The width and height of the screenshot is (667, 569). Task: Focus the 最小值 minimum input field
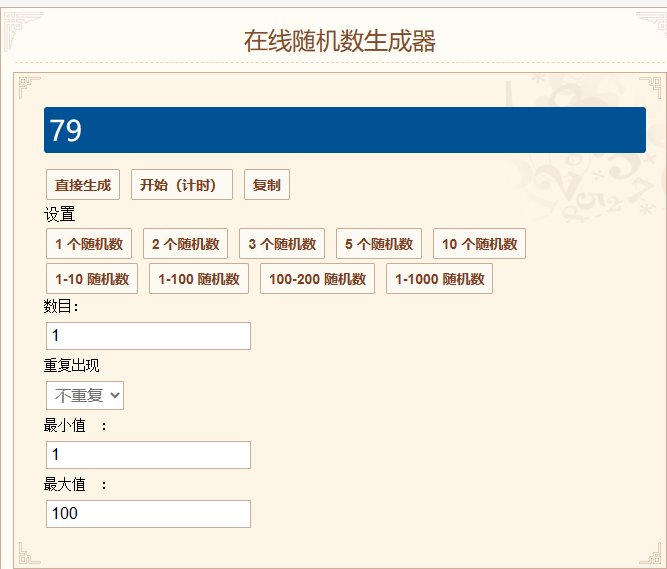pyautogui.click(x=148, y=455)
